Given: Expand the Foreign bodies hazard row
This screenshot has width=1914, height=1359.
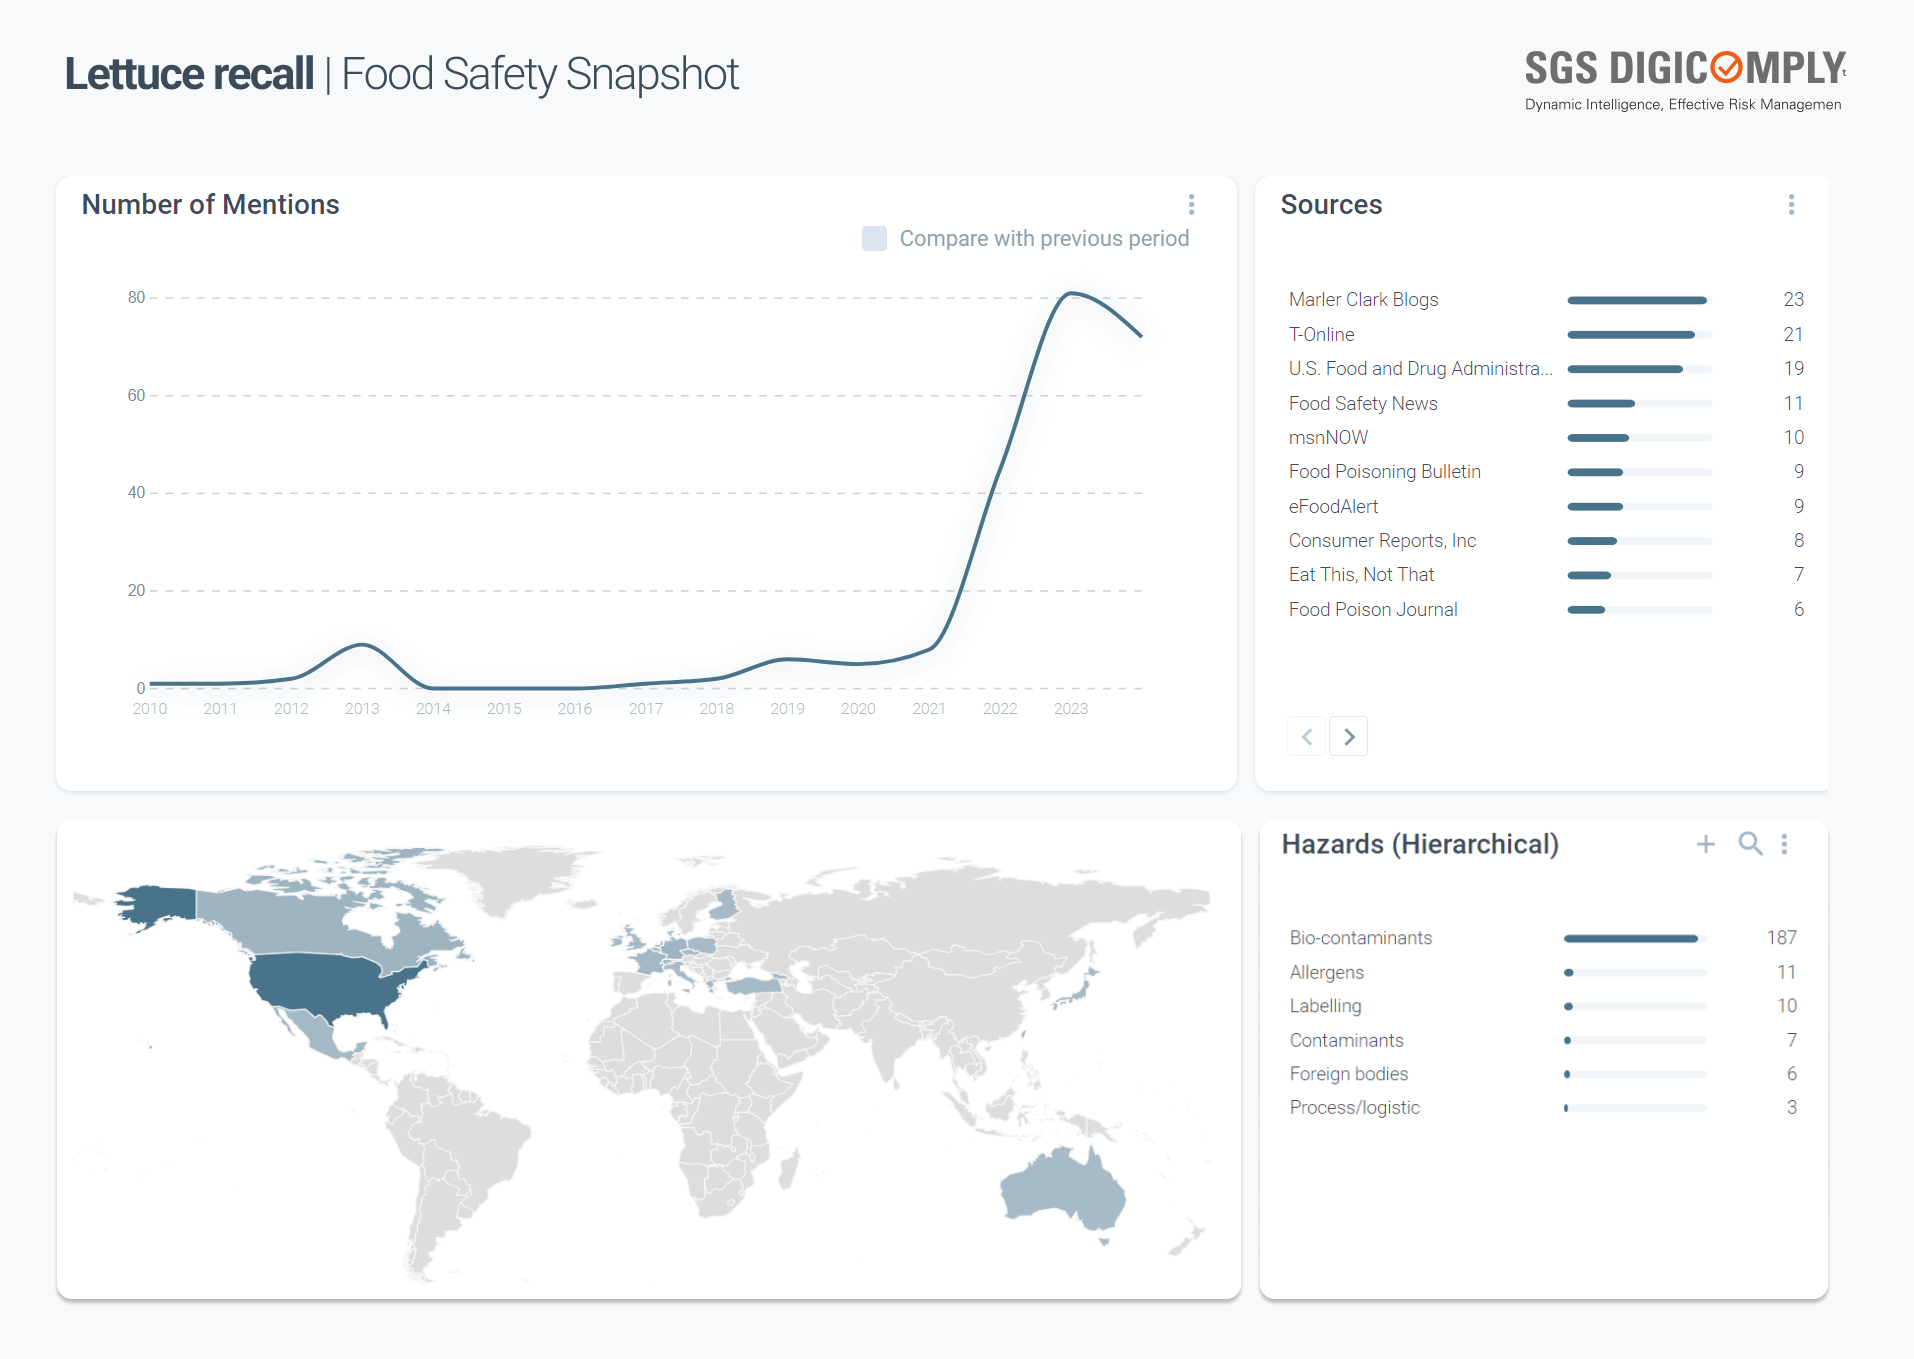Looking at the screenshot, I should [x=1348, y=1074].
